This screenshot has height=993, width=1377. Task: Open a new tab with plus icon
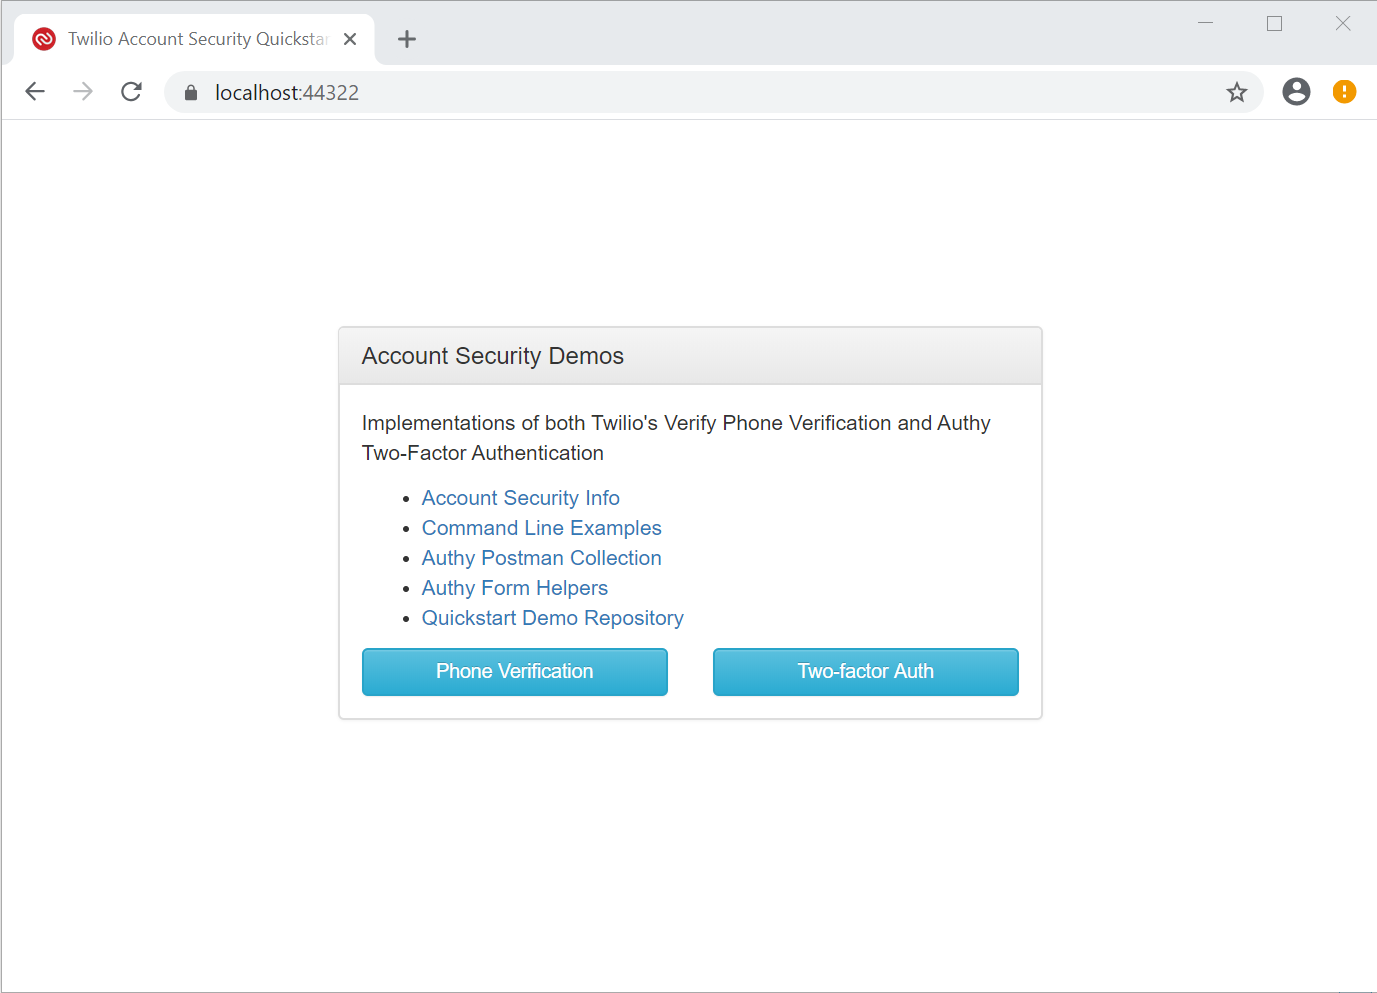(407, 39)
